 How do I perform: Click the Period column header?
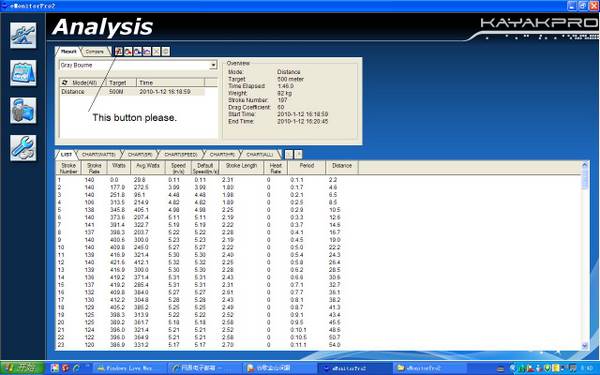[307, 168]
